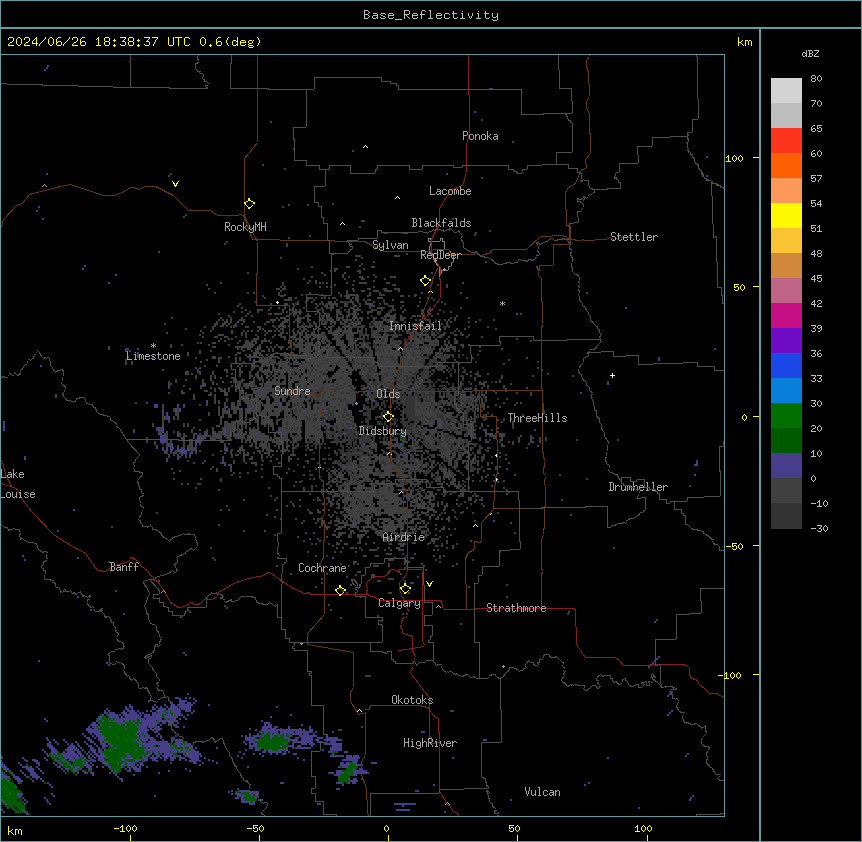Select the magenta 39-42 dBZ legend band
Screen dimensions: 862x842
786,315
